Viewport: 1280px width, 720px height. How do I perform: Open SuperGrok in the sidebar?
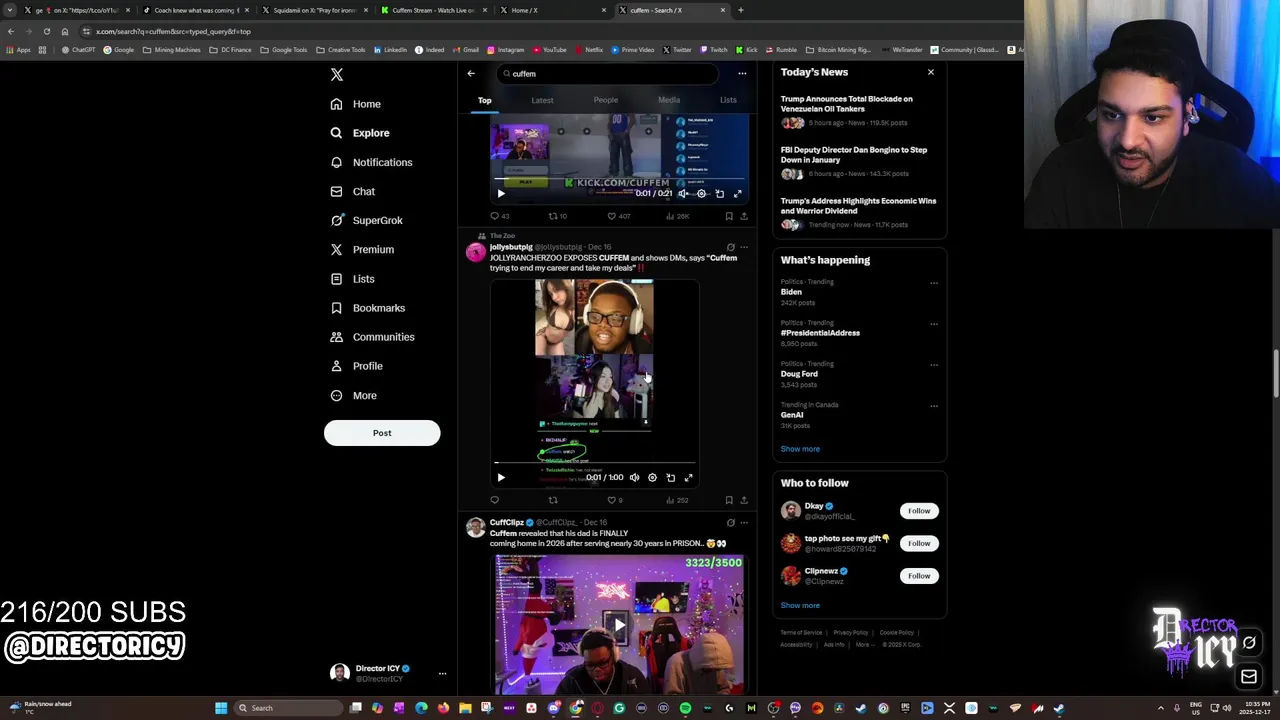point(367,220)
